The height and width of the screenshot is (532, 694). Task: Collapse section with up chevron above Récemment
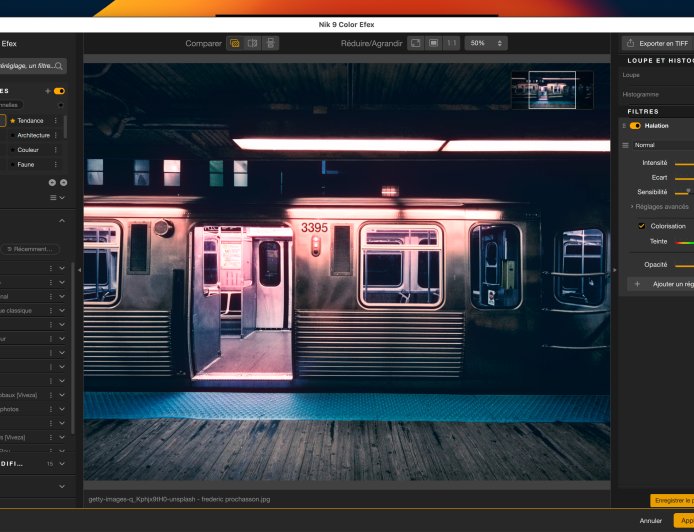[62, 220]
